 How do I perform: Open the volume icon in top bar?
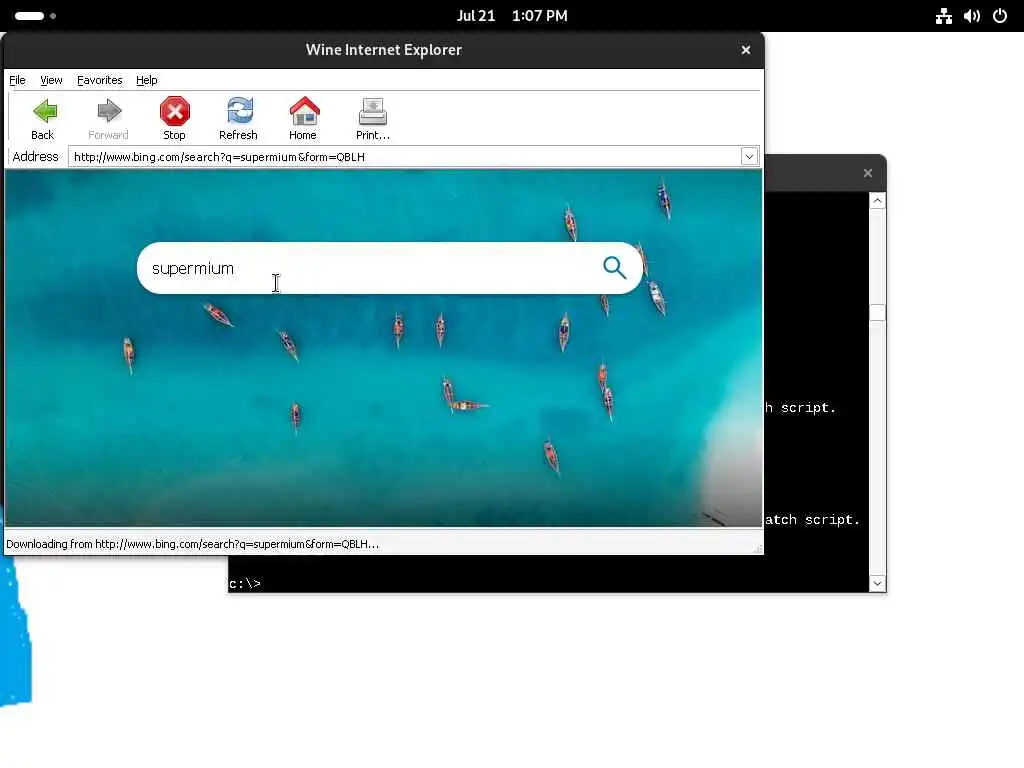point(972,16)
